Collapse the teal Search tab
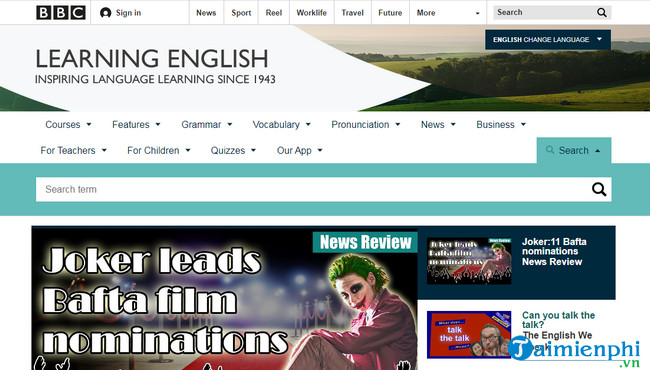The width and height of the screenshot is (650, 370). tap(574, 150)
